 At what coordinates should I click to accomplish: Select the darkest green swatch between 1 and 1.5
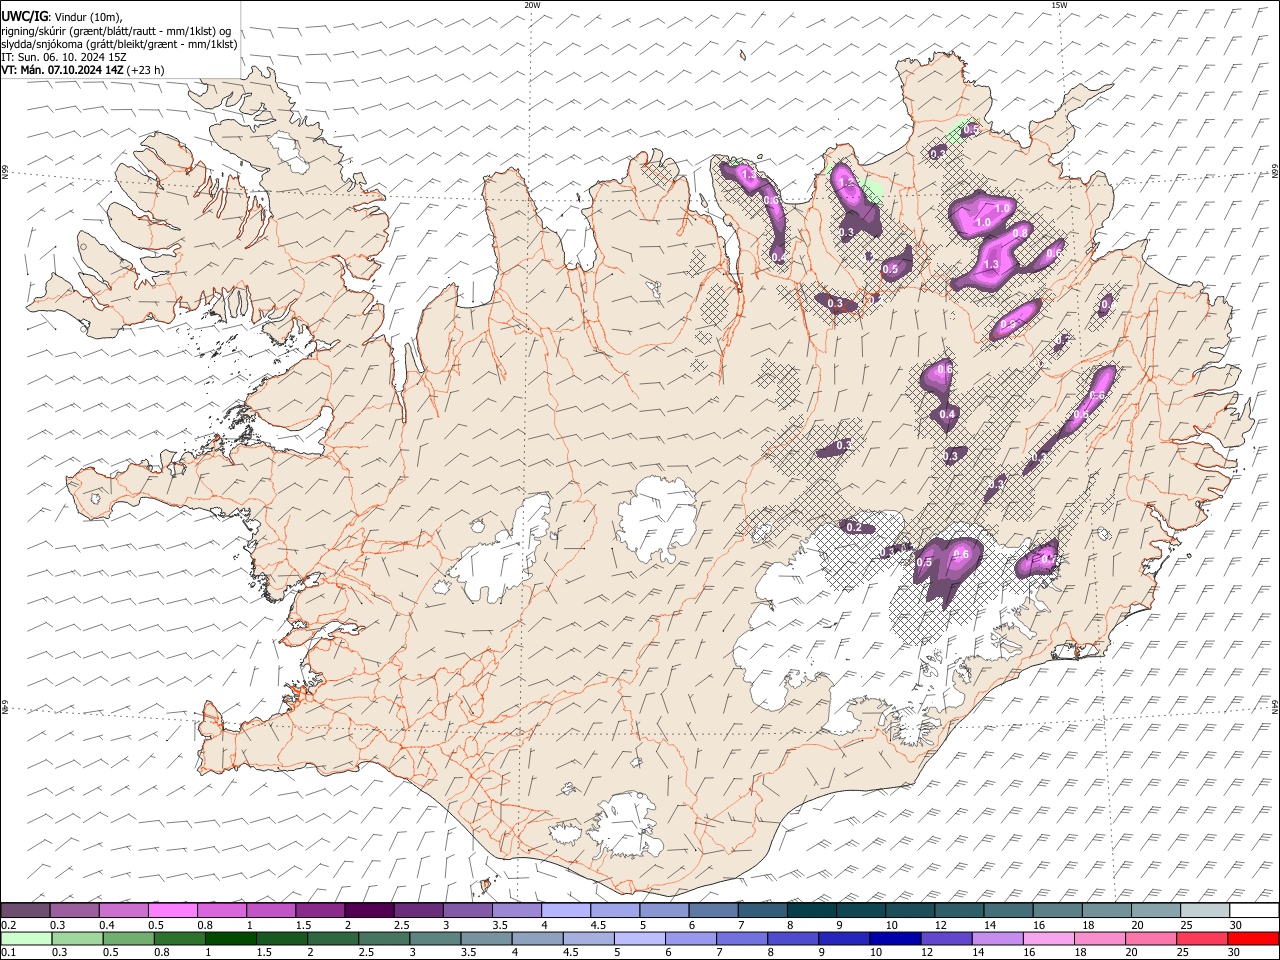(x=230, y=938)
